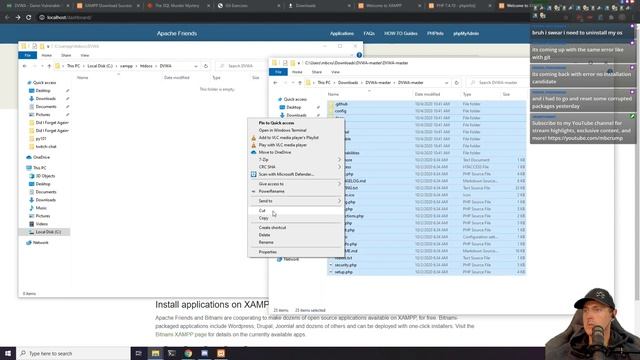
Task: Open Properties from the context menu
Action: (267, 252)
